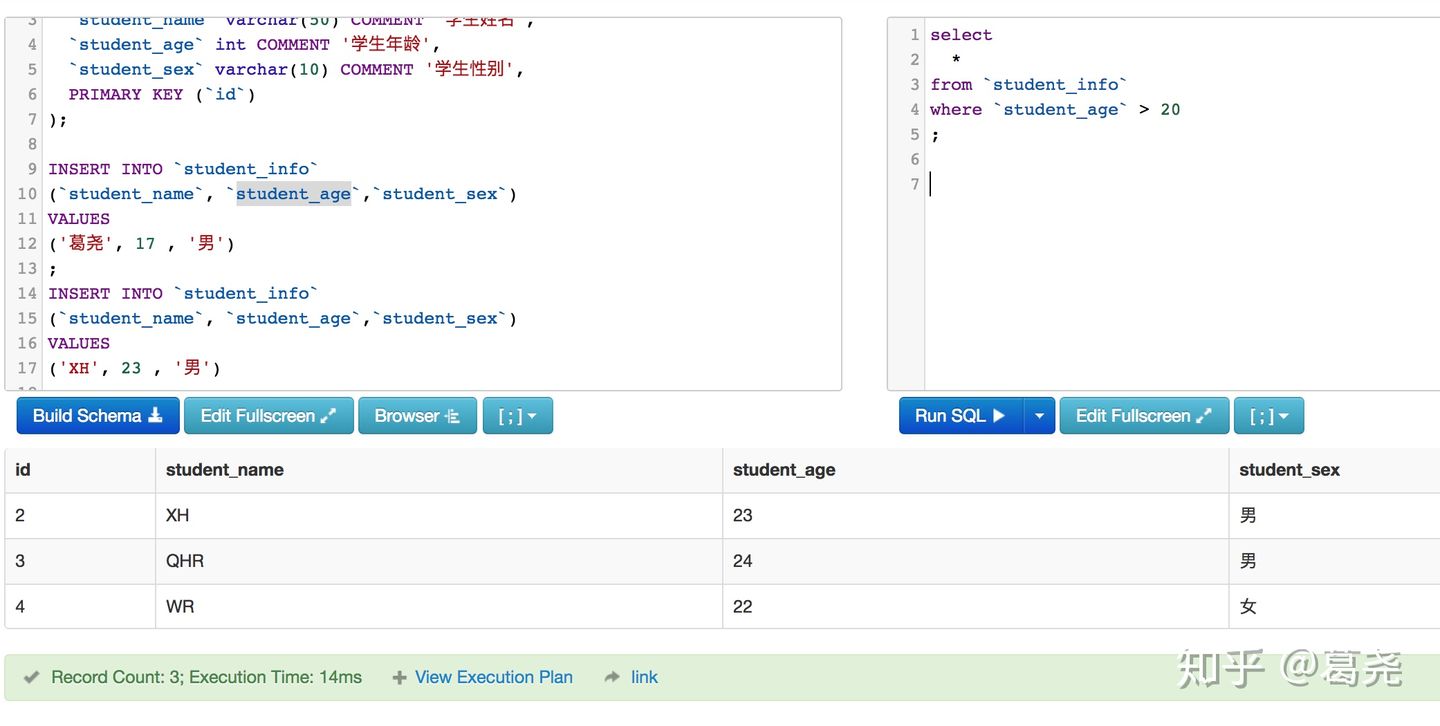Screen dimensions: 1440x726
Task: Select the QHR row cell
Action: pyautogui.click(x=185, y=561)
